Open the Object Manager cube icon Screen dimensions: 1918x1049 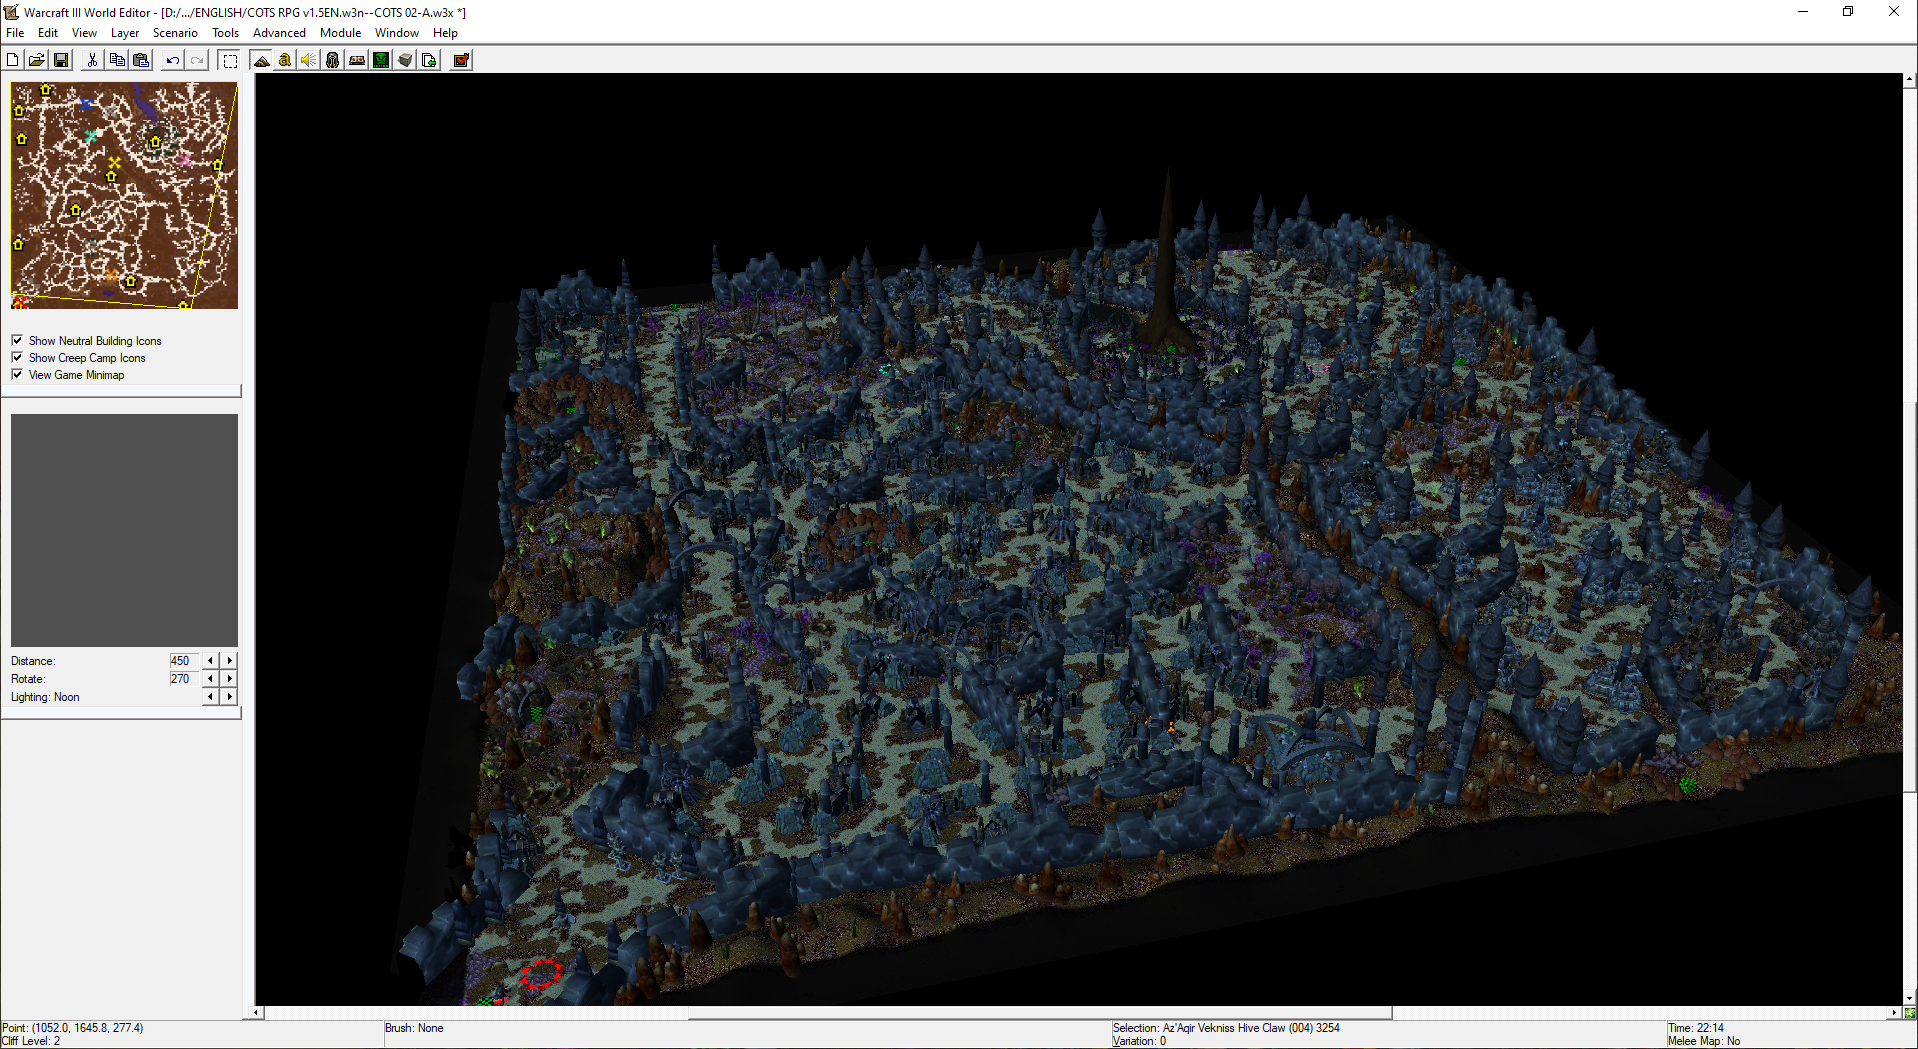pyautogui.click(x=405, y=60)
